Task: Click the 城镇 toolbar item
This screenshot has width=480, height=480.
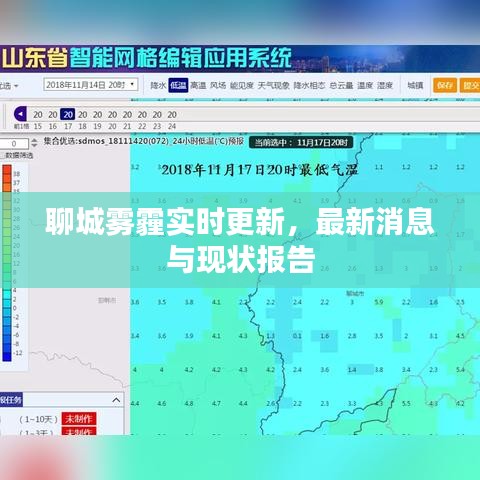Action: [415, 86]
